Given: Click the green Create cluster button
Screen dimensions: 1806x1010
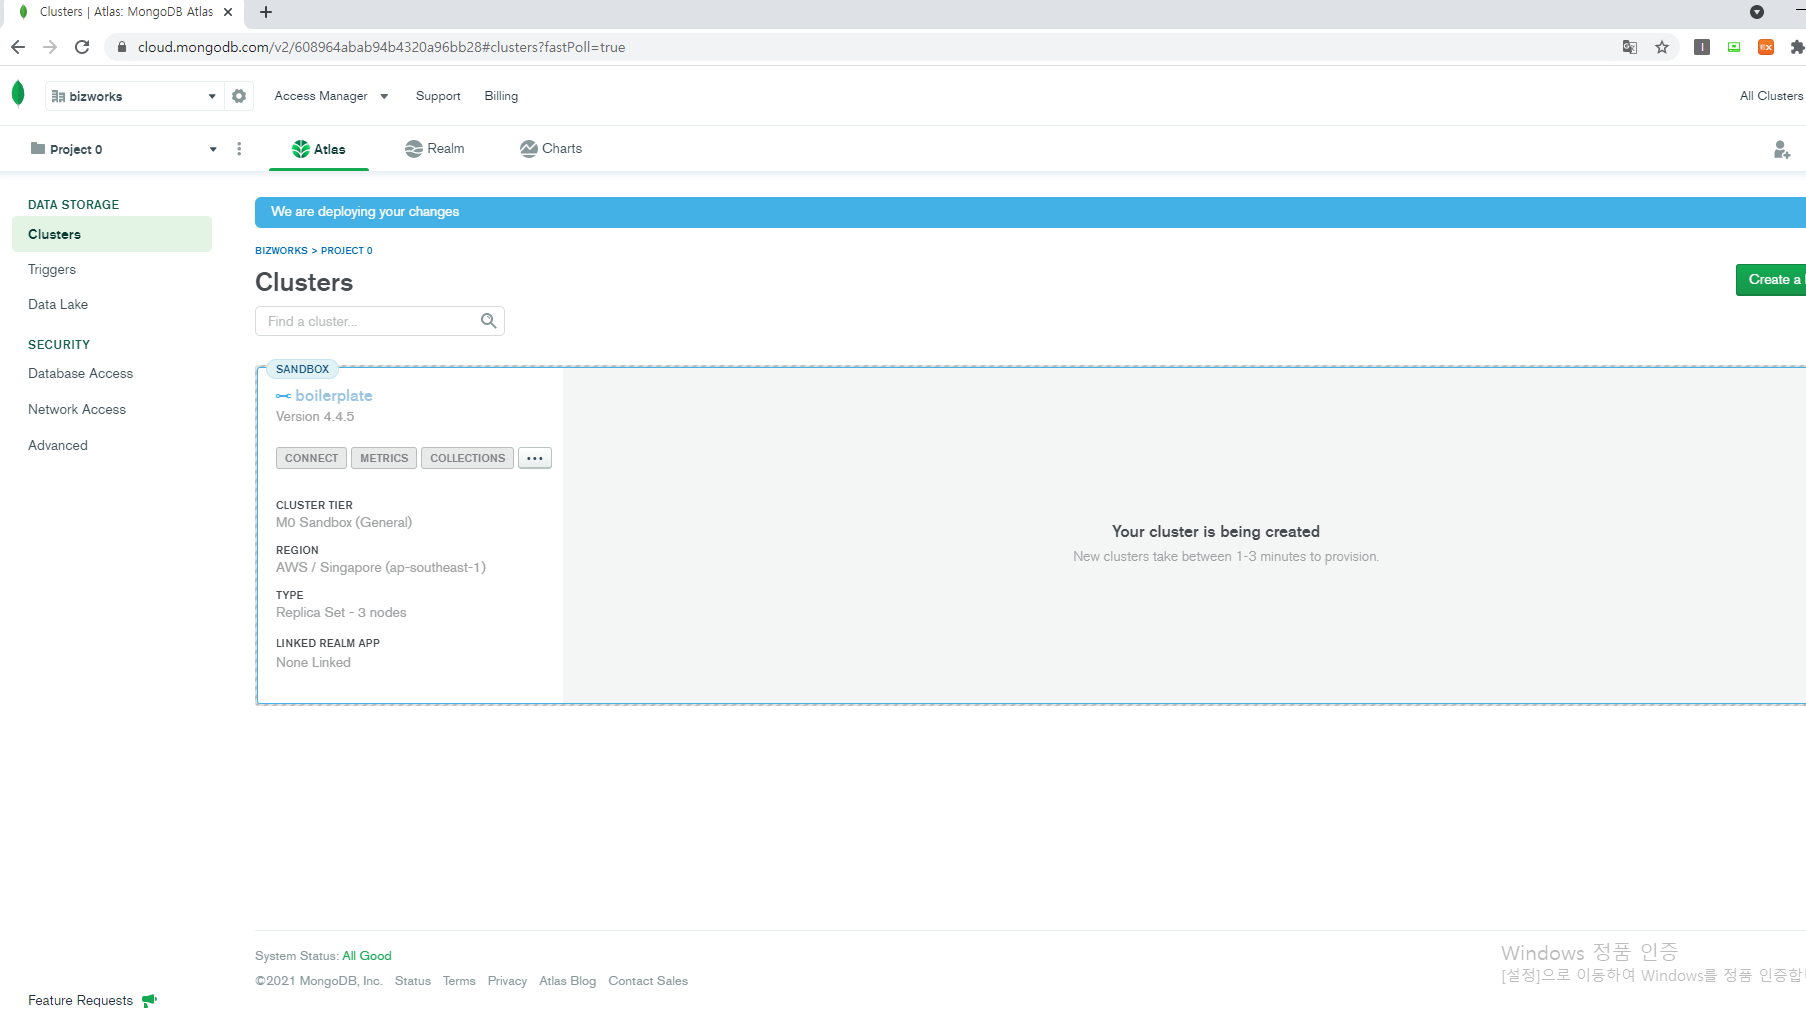Looking at the screenshot, I should pyautogui.click(x=1771, y=280).
